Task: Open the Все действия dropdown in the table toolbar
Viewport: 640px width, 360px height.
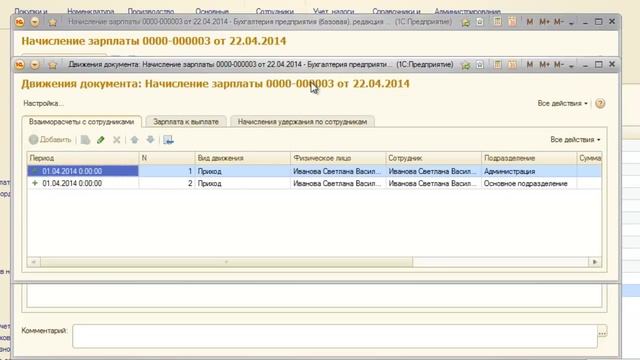Action: [575, 140]
